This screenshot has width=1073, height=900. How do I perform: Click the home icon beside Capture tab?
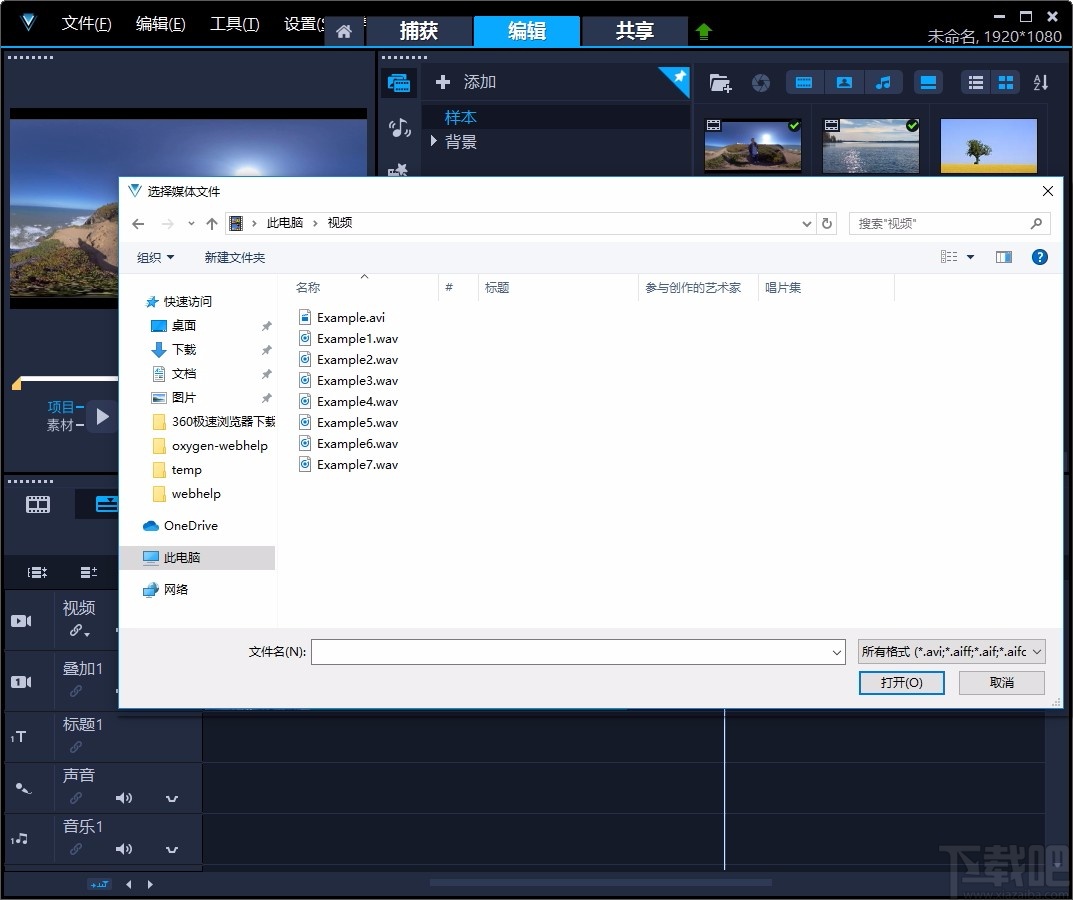[344, 32]
